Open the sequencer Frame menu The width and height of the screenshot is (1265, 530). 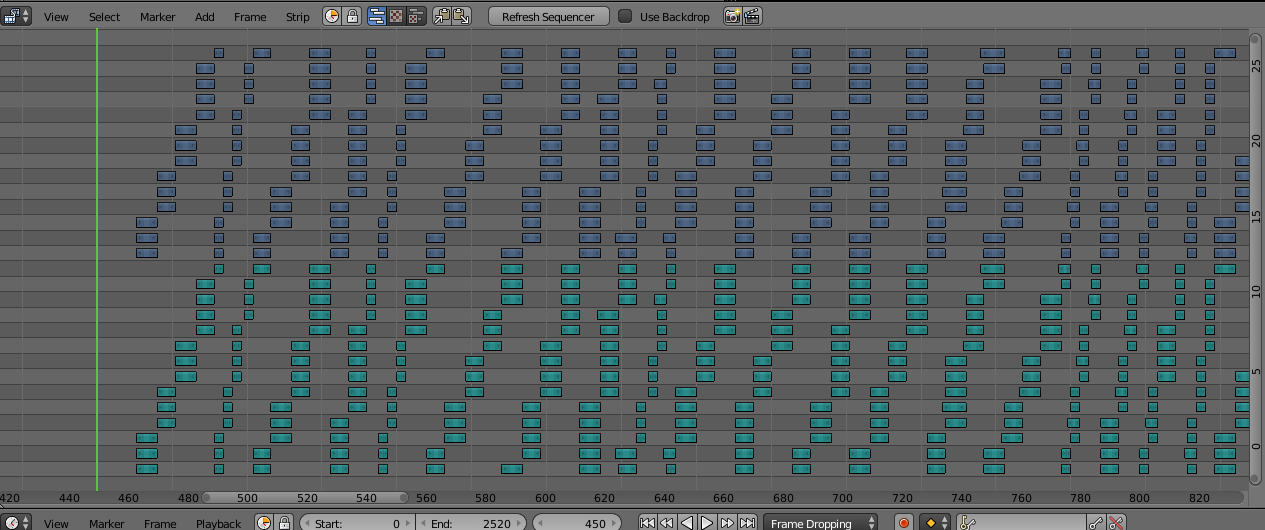250,17
